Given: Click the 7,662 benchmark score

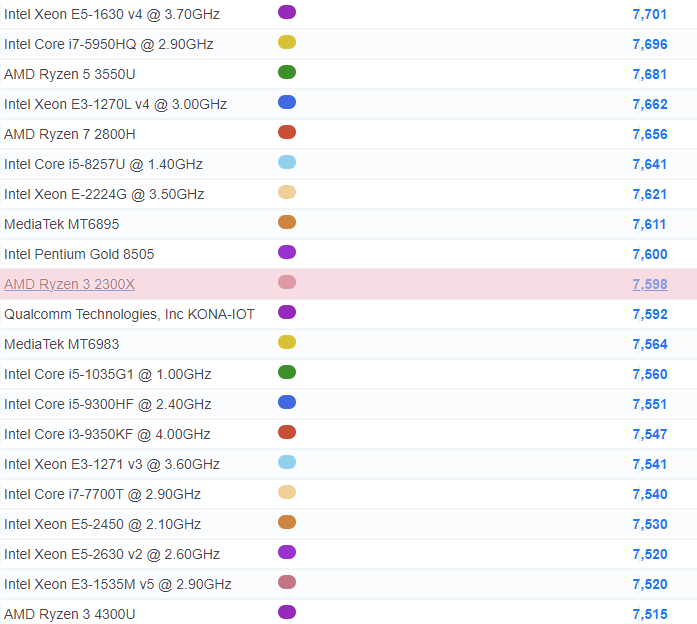Looking at the screenshot, I should pos(650,104).
